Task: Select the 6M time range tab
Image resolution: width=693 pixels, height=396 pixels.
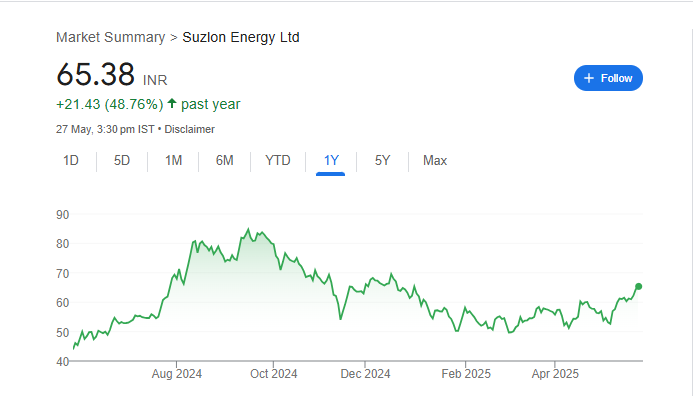Action: click(225, 160)
